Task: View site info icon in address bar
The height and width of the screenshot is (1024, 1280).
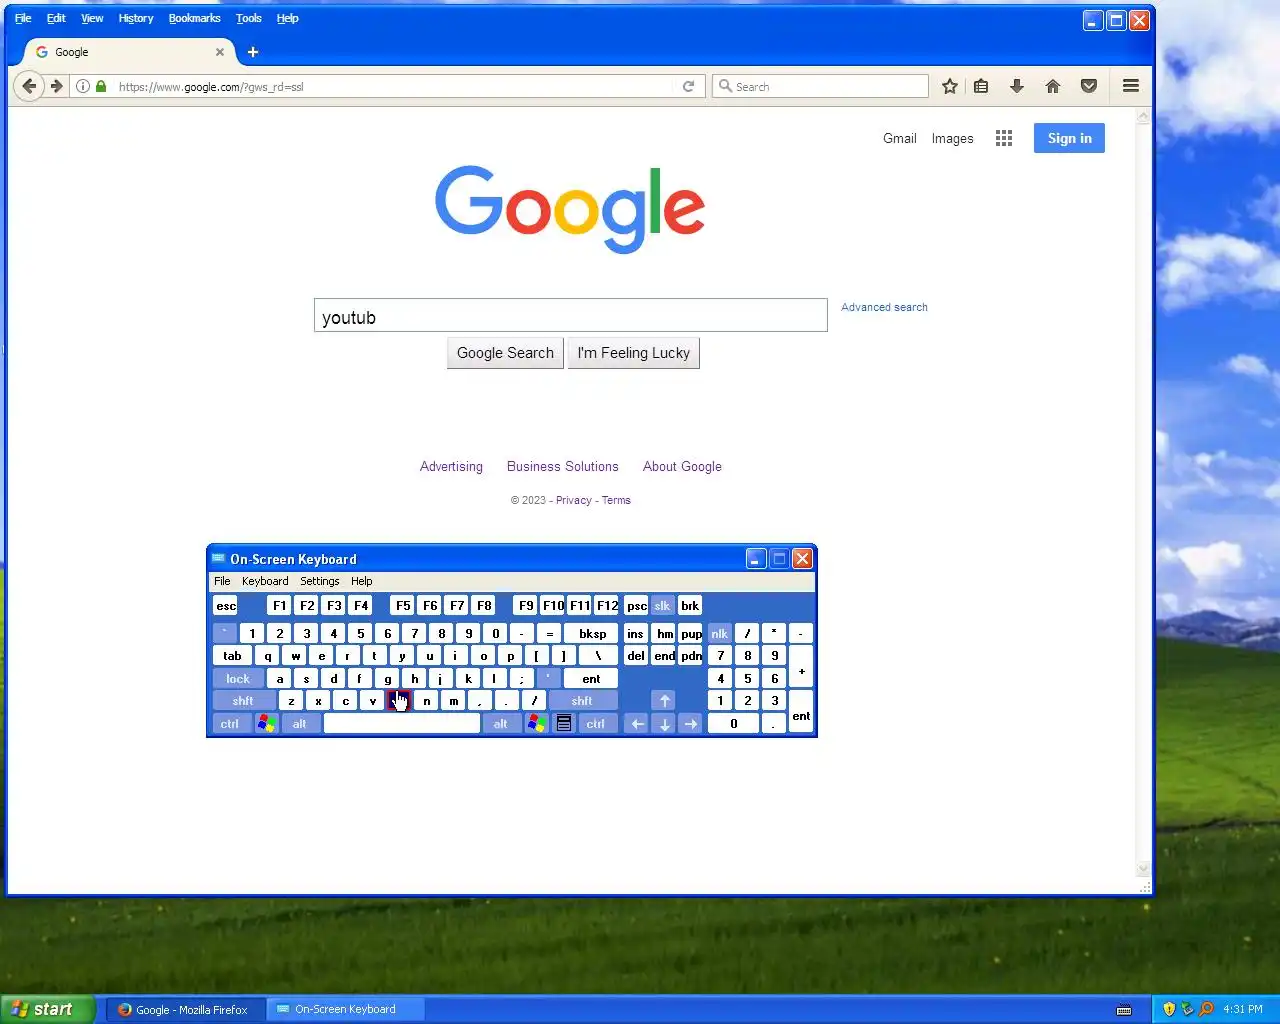Action: pos(83,86)
